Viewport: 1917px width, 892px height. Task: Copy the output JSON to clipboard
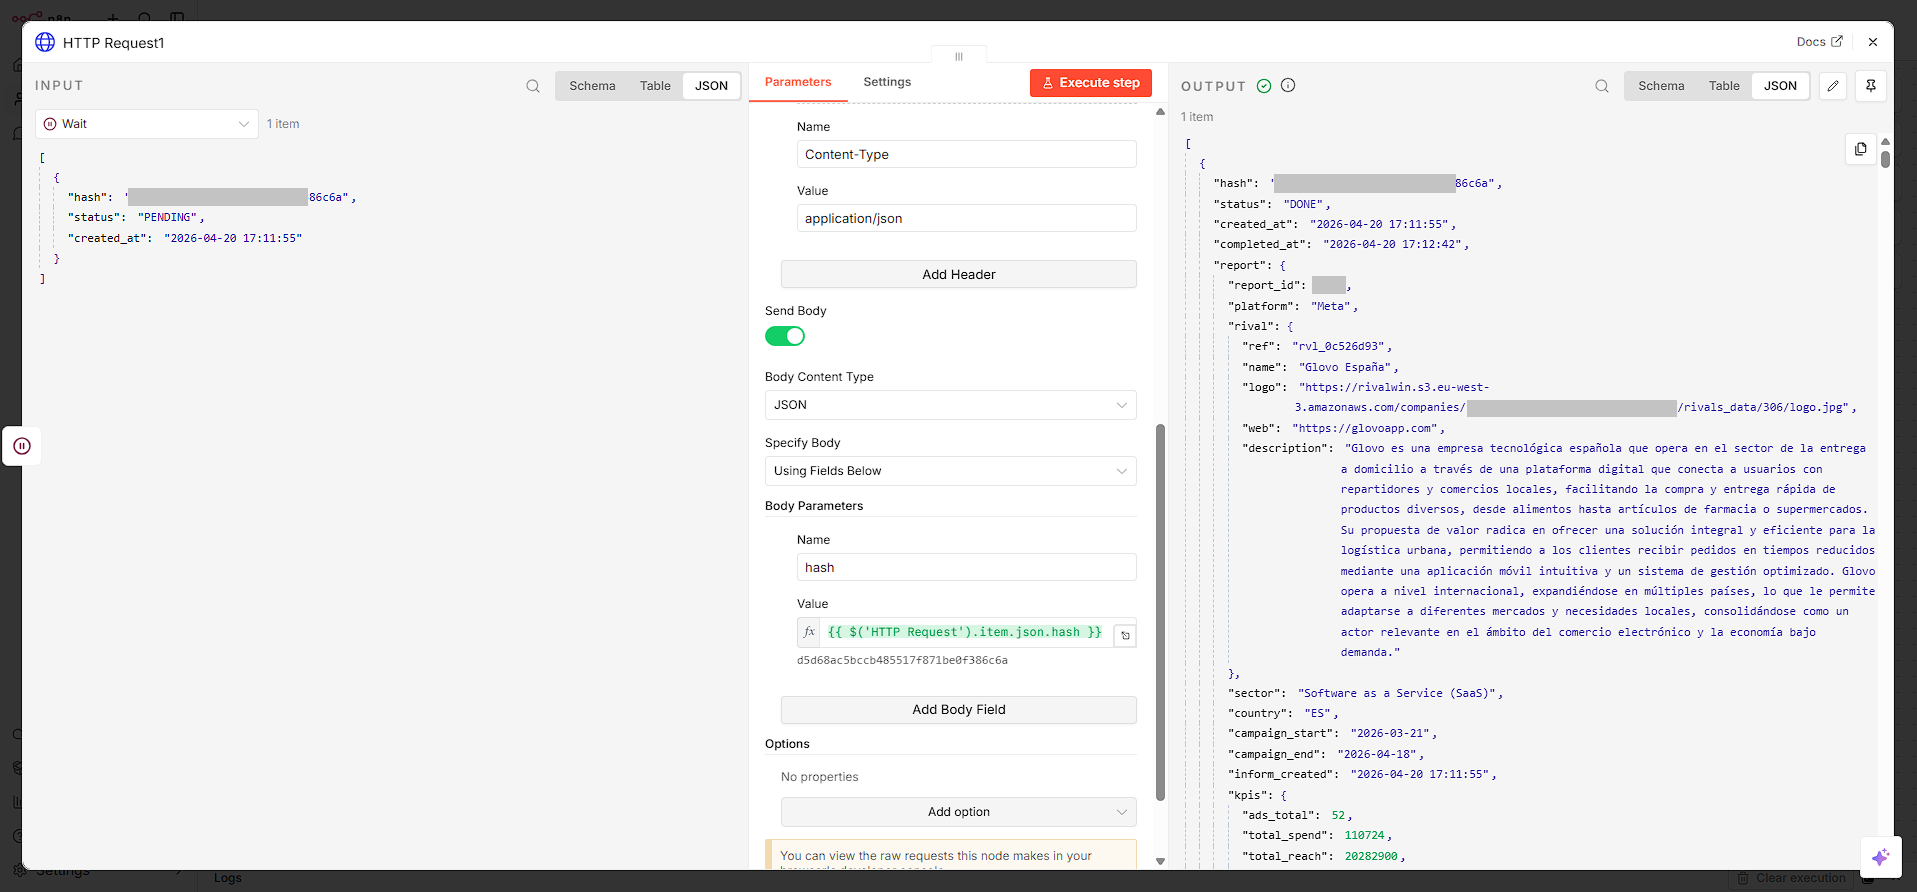click(1860, 149)
